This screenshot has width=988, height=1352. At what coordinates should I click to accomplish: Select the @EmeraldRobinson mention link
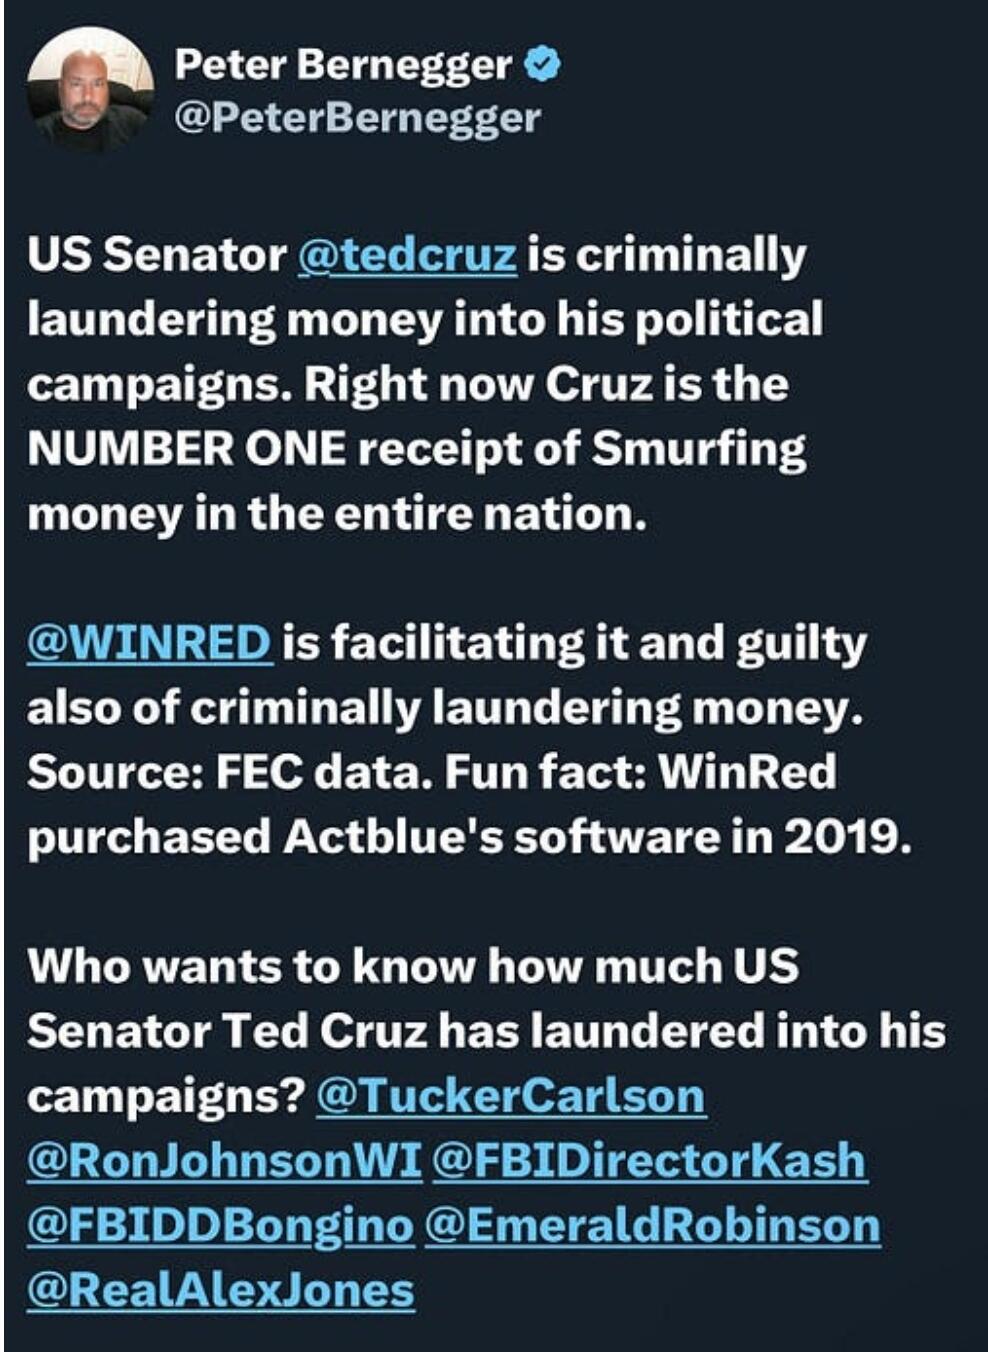tap(652, 1227)
